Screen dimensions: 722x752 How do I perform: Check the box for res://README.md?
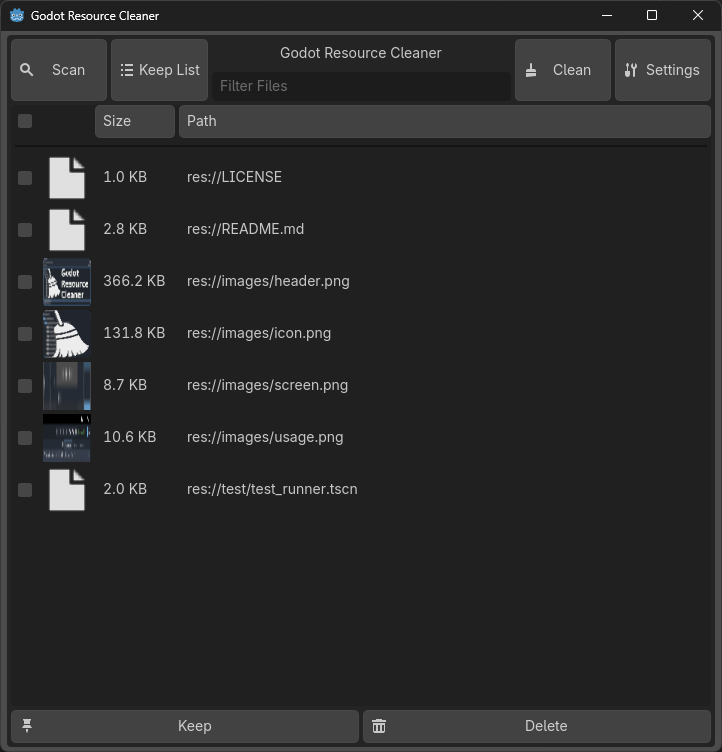click(x=25, y=230)
